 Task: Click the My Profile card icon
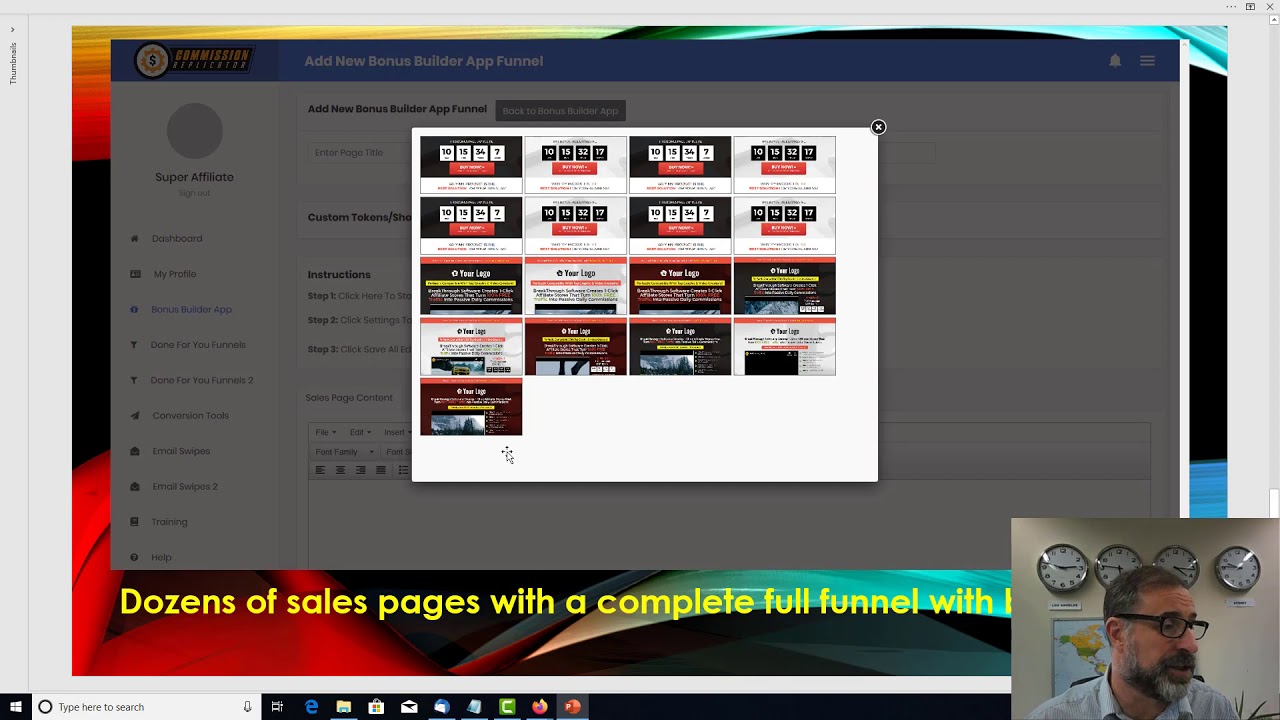coord(134,274)
